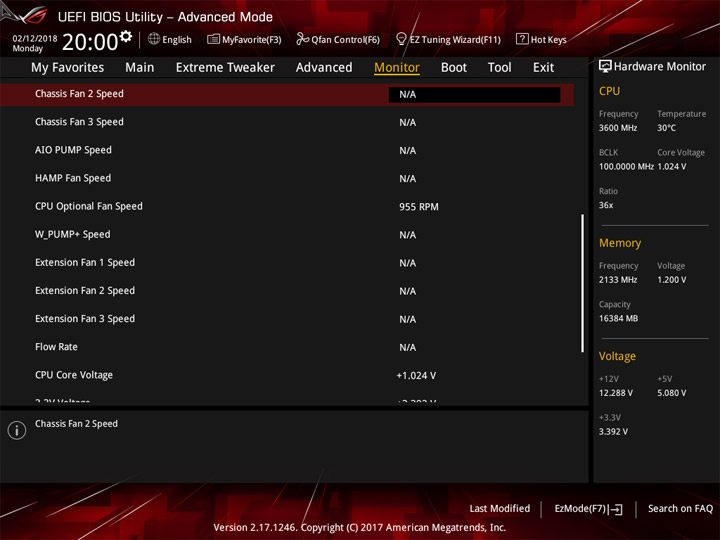Change language via English button
The height and width of the screenshot is (540, 720).
(x=170, y=39)
